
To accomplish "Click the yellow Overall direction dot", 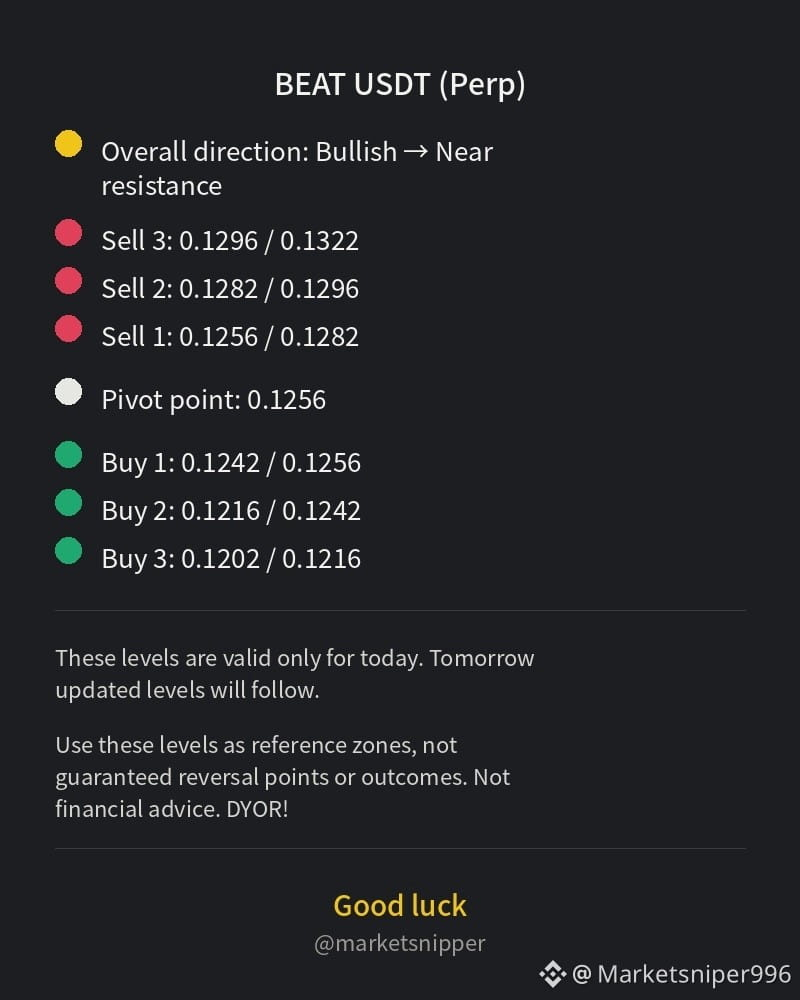I will [68, 143].
